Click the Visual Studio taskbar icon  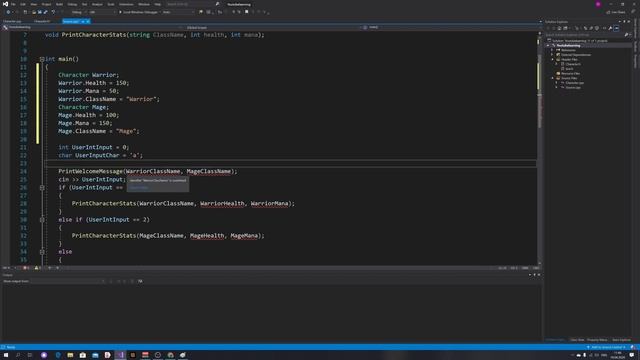point(120,356)
